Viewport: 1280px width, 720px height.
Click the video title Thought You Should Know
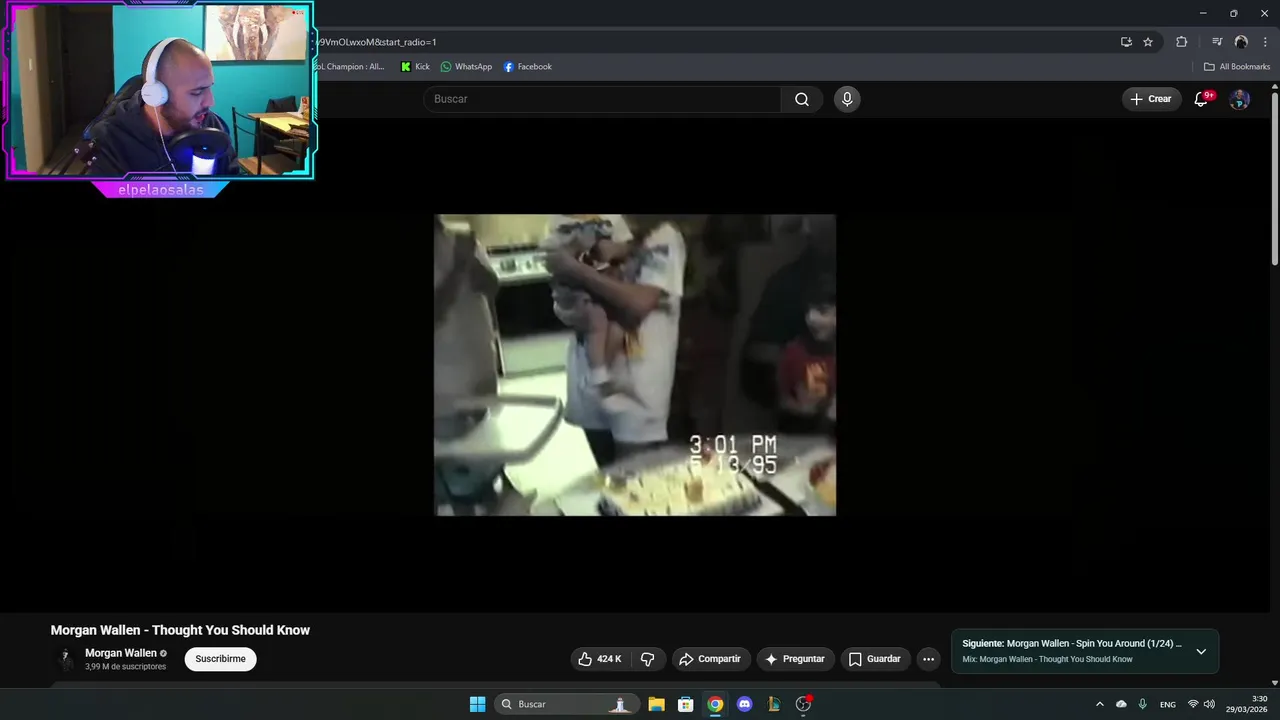180,630
